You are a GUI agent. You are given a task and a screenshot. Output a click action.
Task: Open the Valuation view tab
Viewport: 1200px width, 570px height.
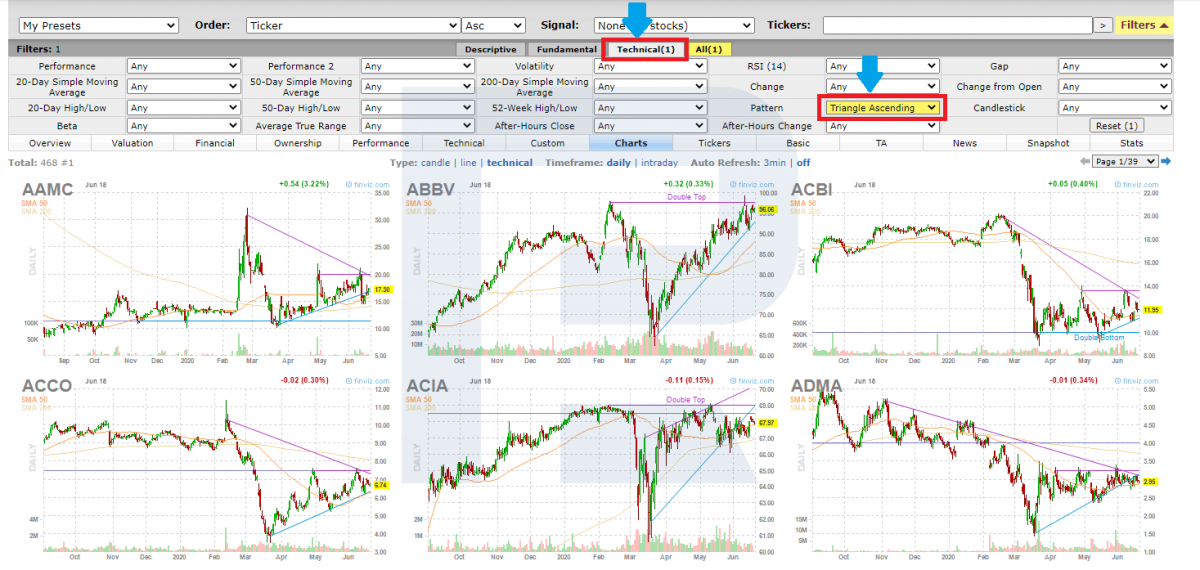tap(132, 143)
